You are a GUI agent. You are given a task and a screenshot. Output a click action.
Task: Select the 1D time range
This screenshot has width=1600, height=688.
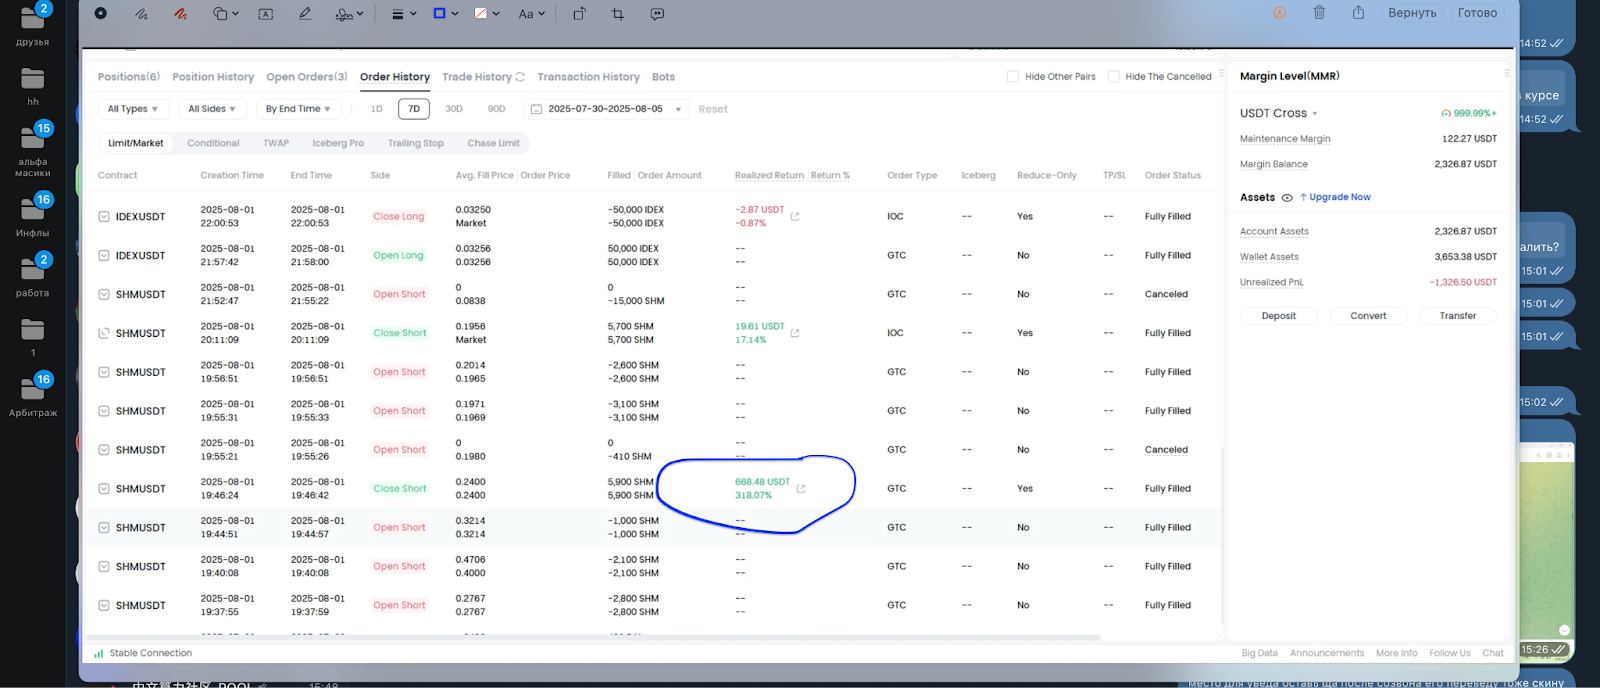coord(377,109)
